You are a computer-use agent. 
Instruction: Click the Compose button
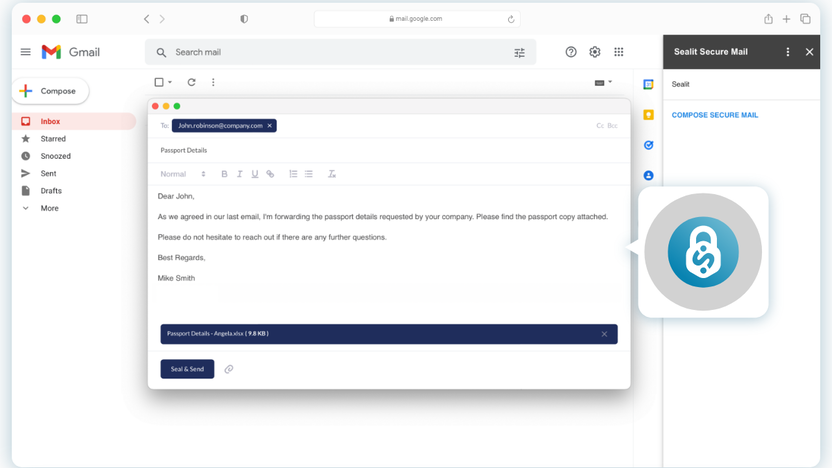[50, 91]
